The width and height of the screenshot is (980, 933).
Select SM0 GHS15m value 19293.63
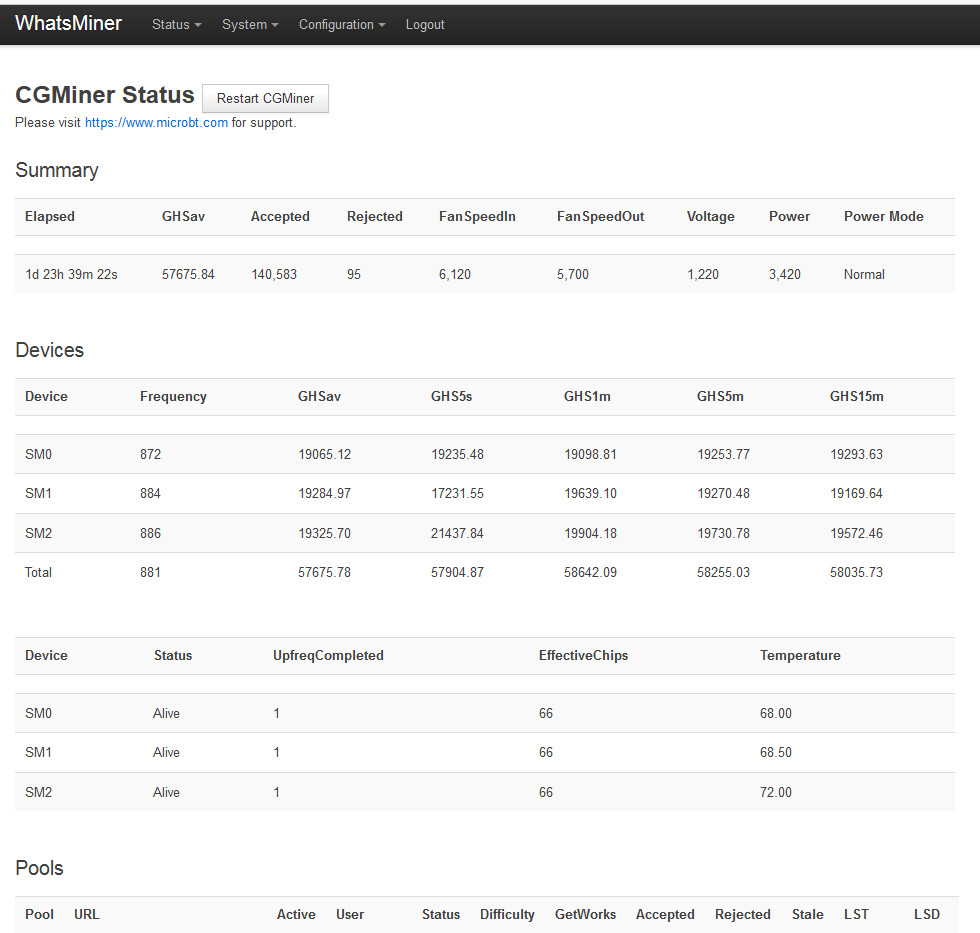click(856, 454)
